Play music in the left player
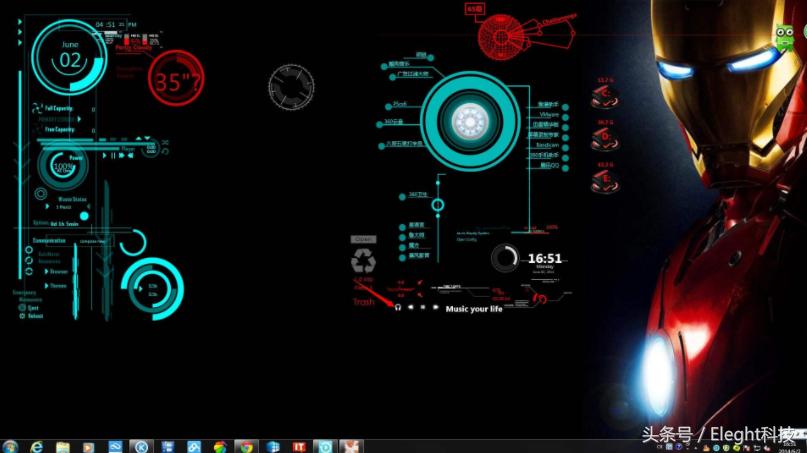This screenshot has width=807, height=453. (104, 155)
